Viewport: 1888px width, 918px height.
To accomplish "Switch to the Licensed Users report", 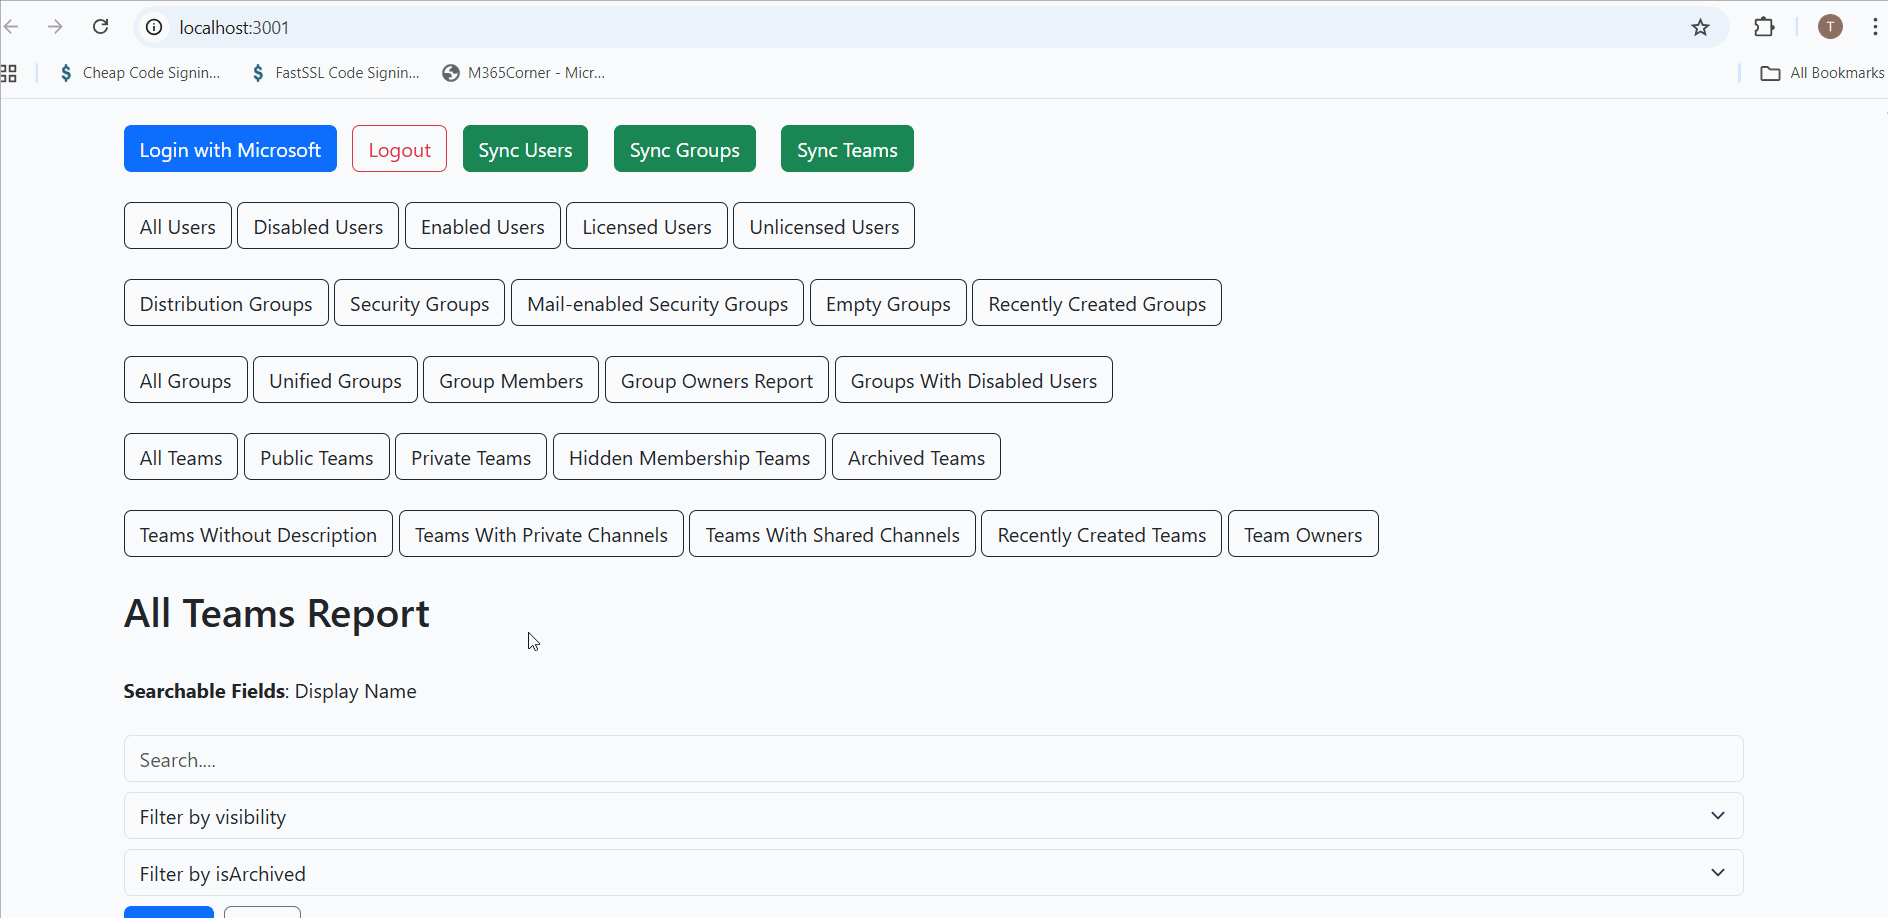I will pyautogui.click(x=647, y=226).
